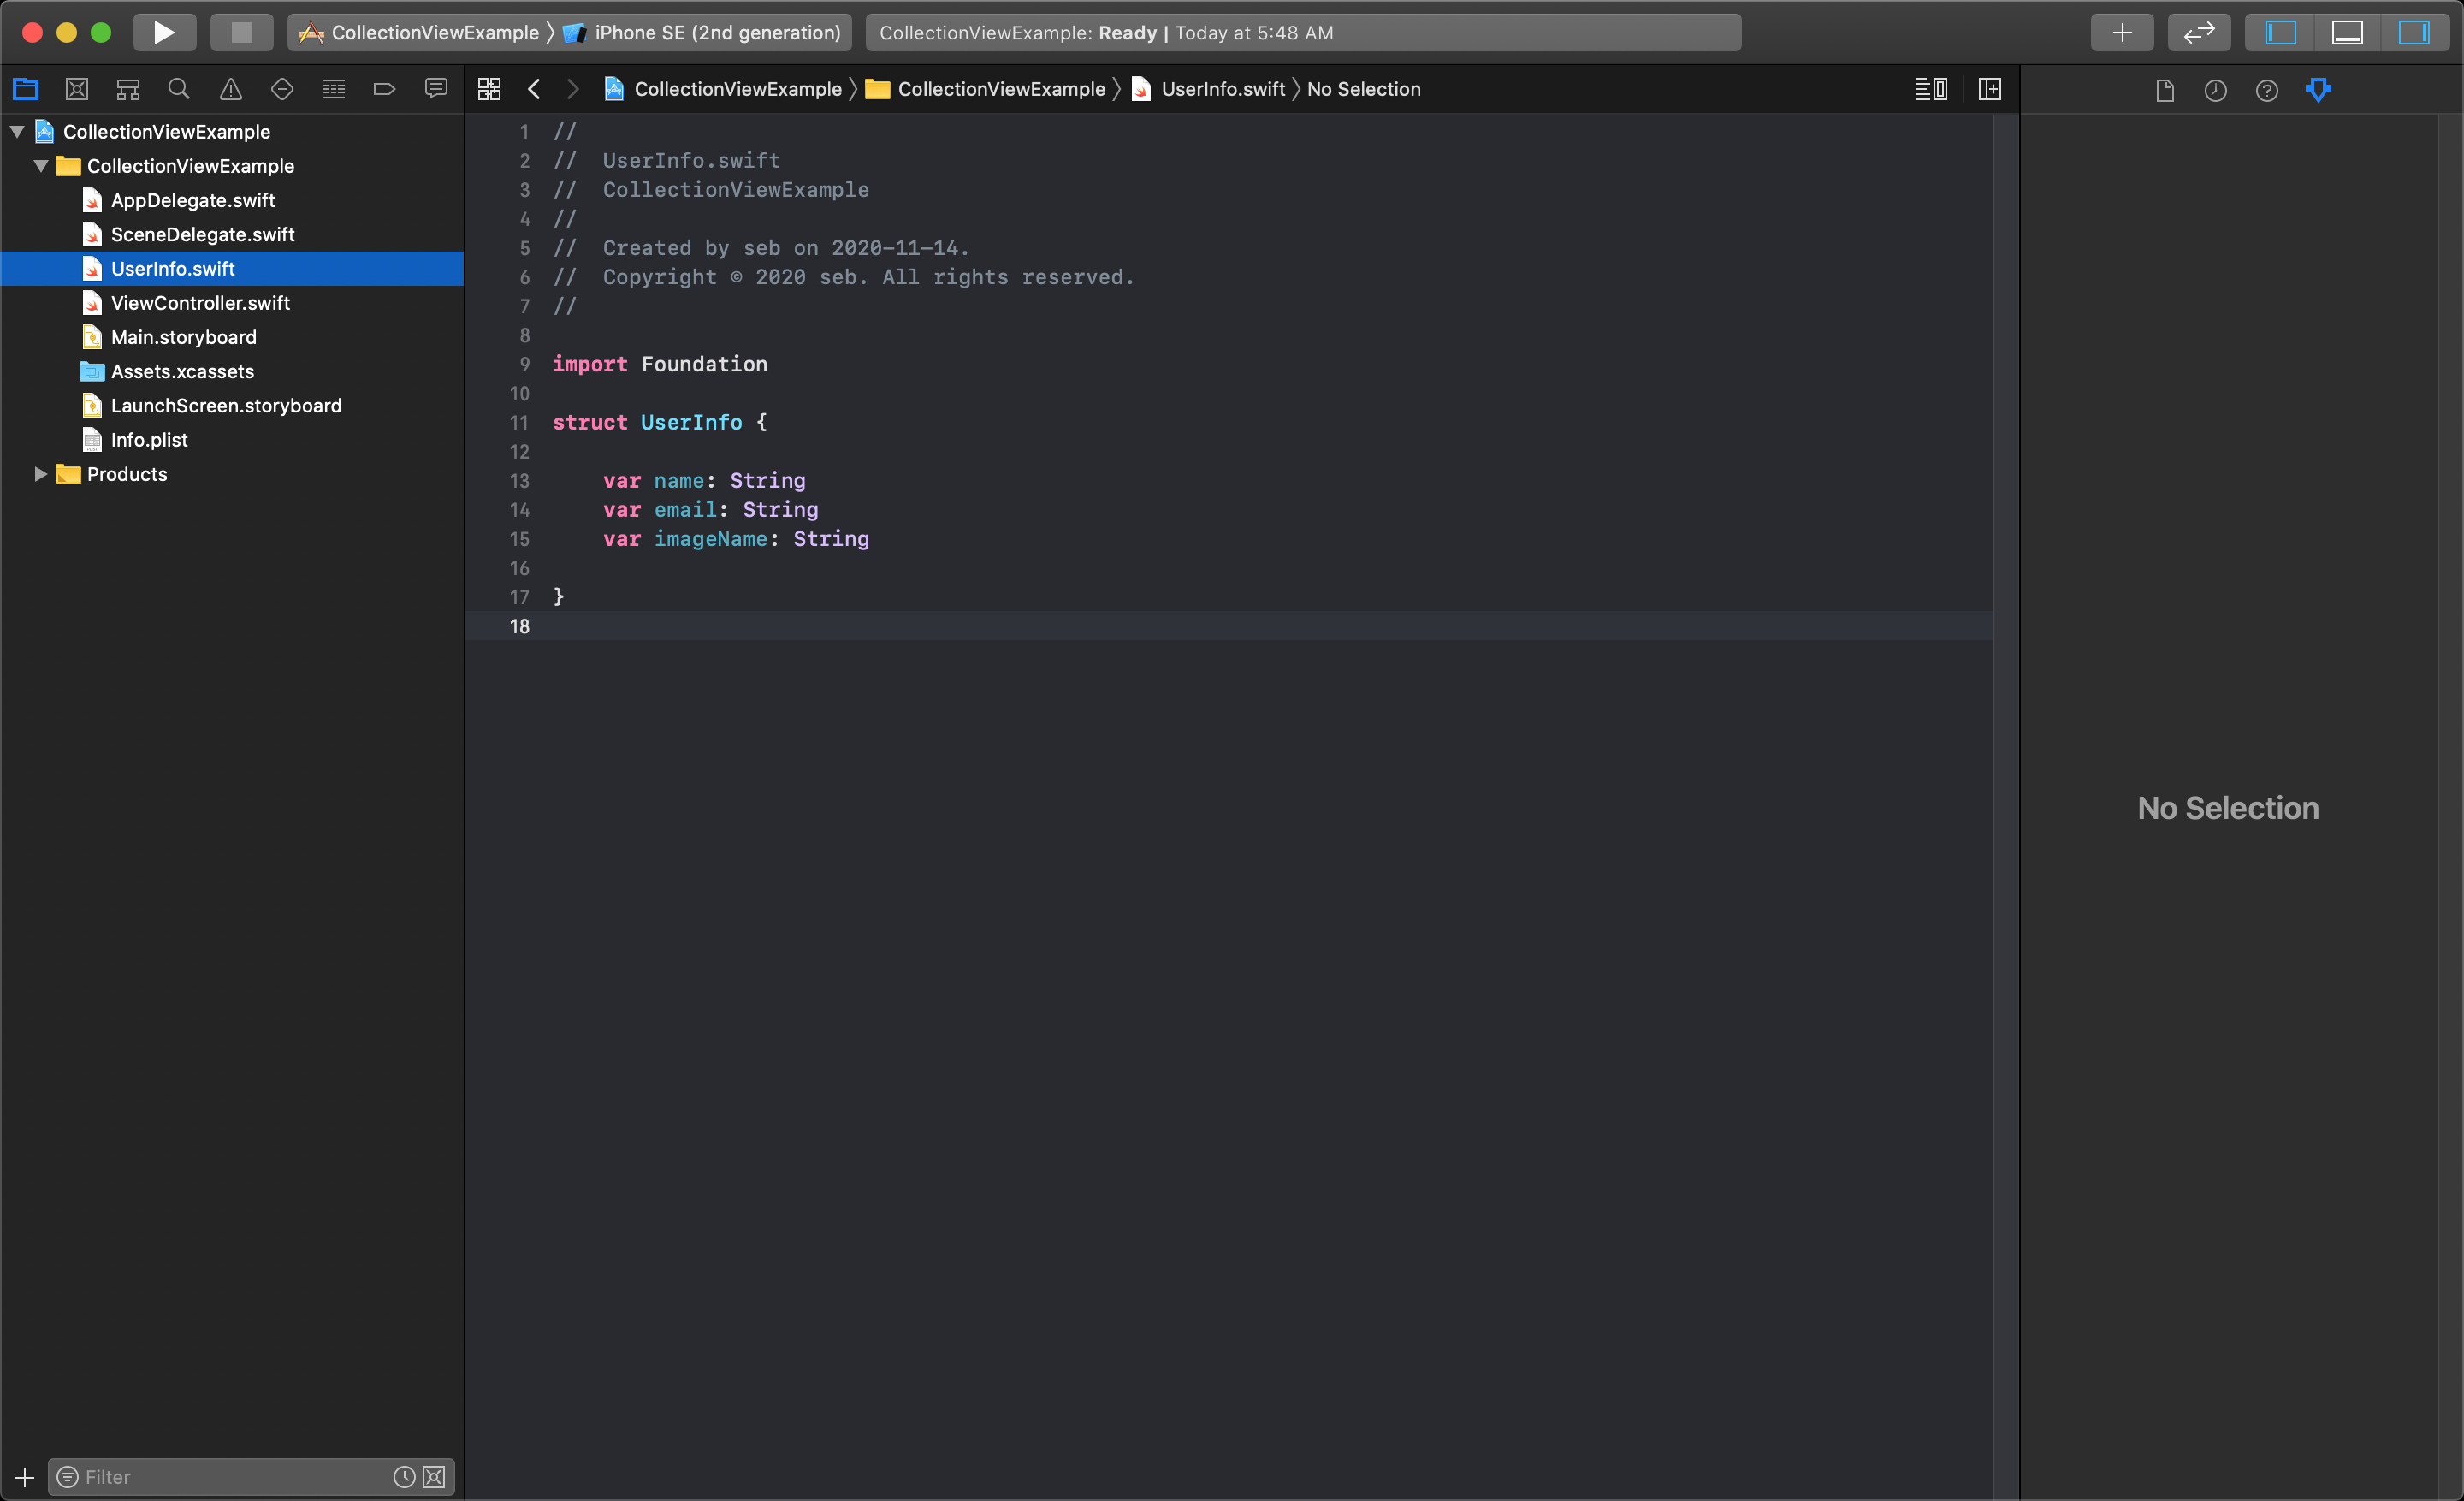This screenshot has height=1501, width=2464.
Task: Open the Project navigator folder icon
Action: click(x=26, y=89)
